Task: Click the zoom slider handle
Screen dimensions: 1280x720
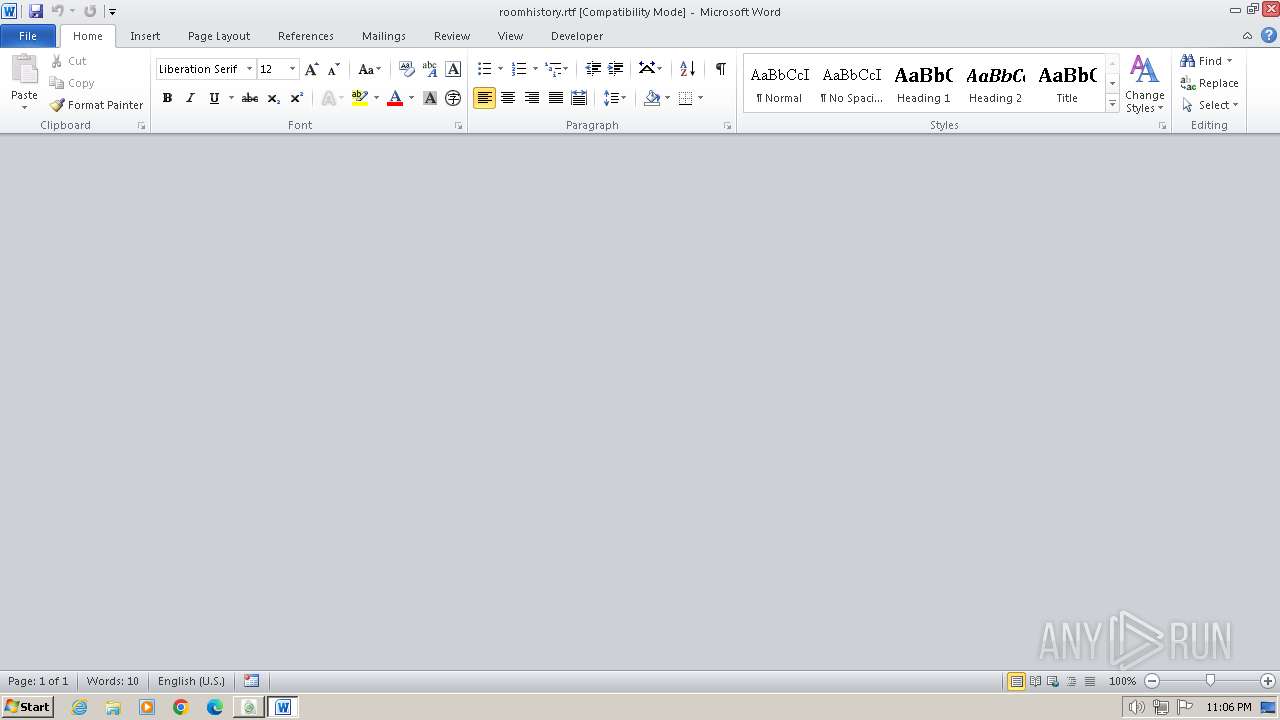Action: pos(1210,681)
